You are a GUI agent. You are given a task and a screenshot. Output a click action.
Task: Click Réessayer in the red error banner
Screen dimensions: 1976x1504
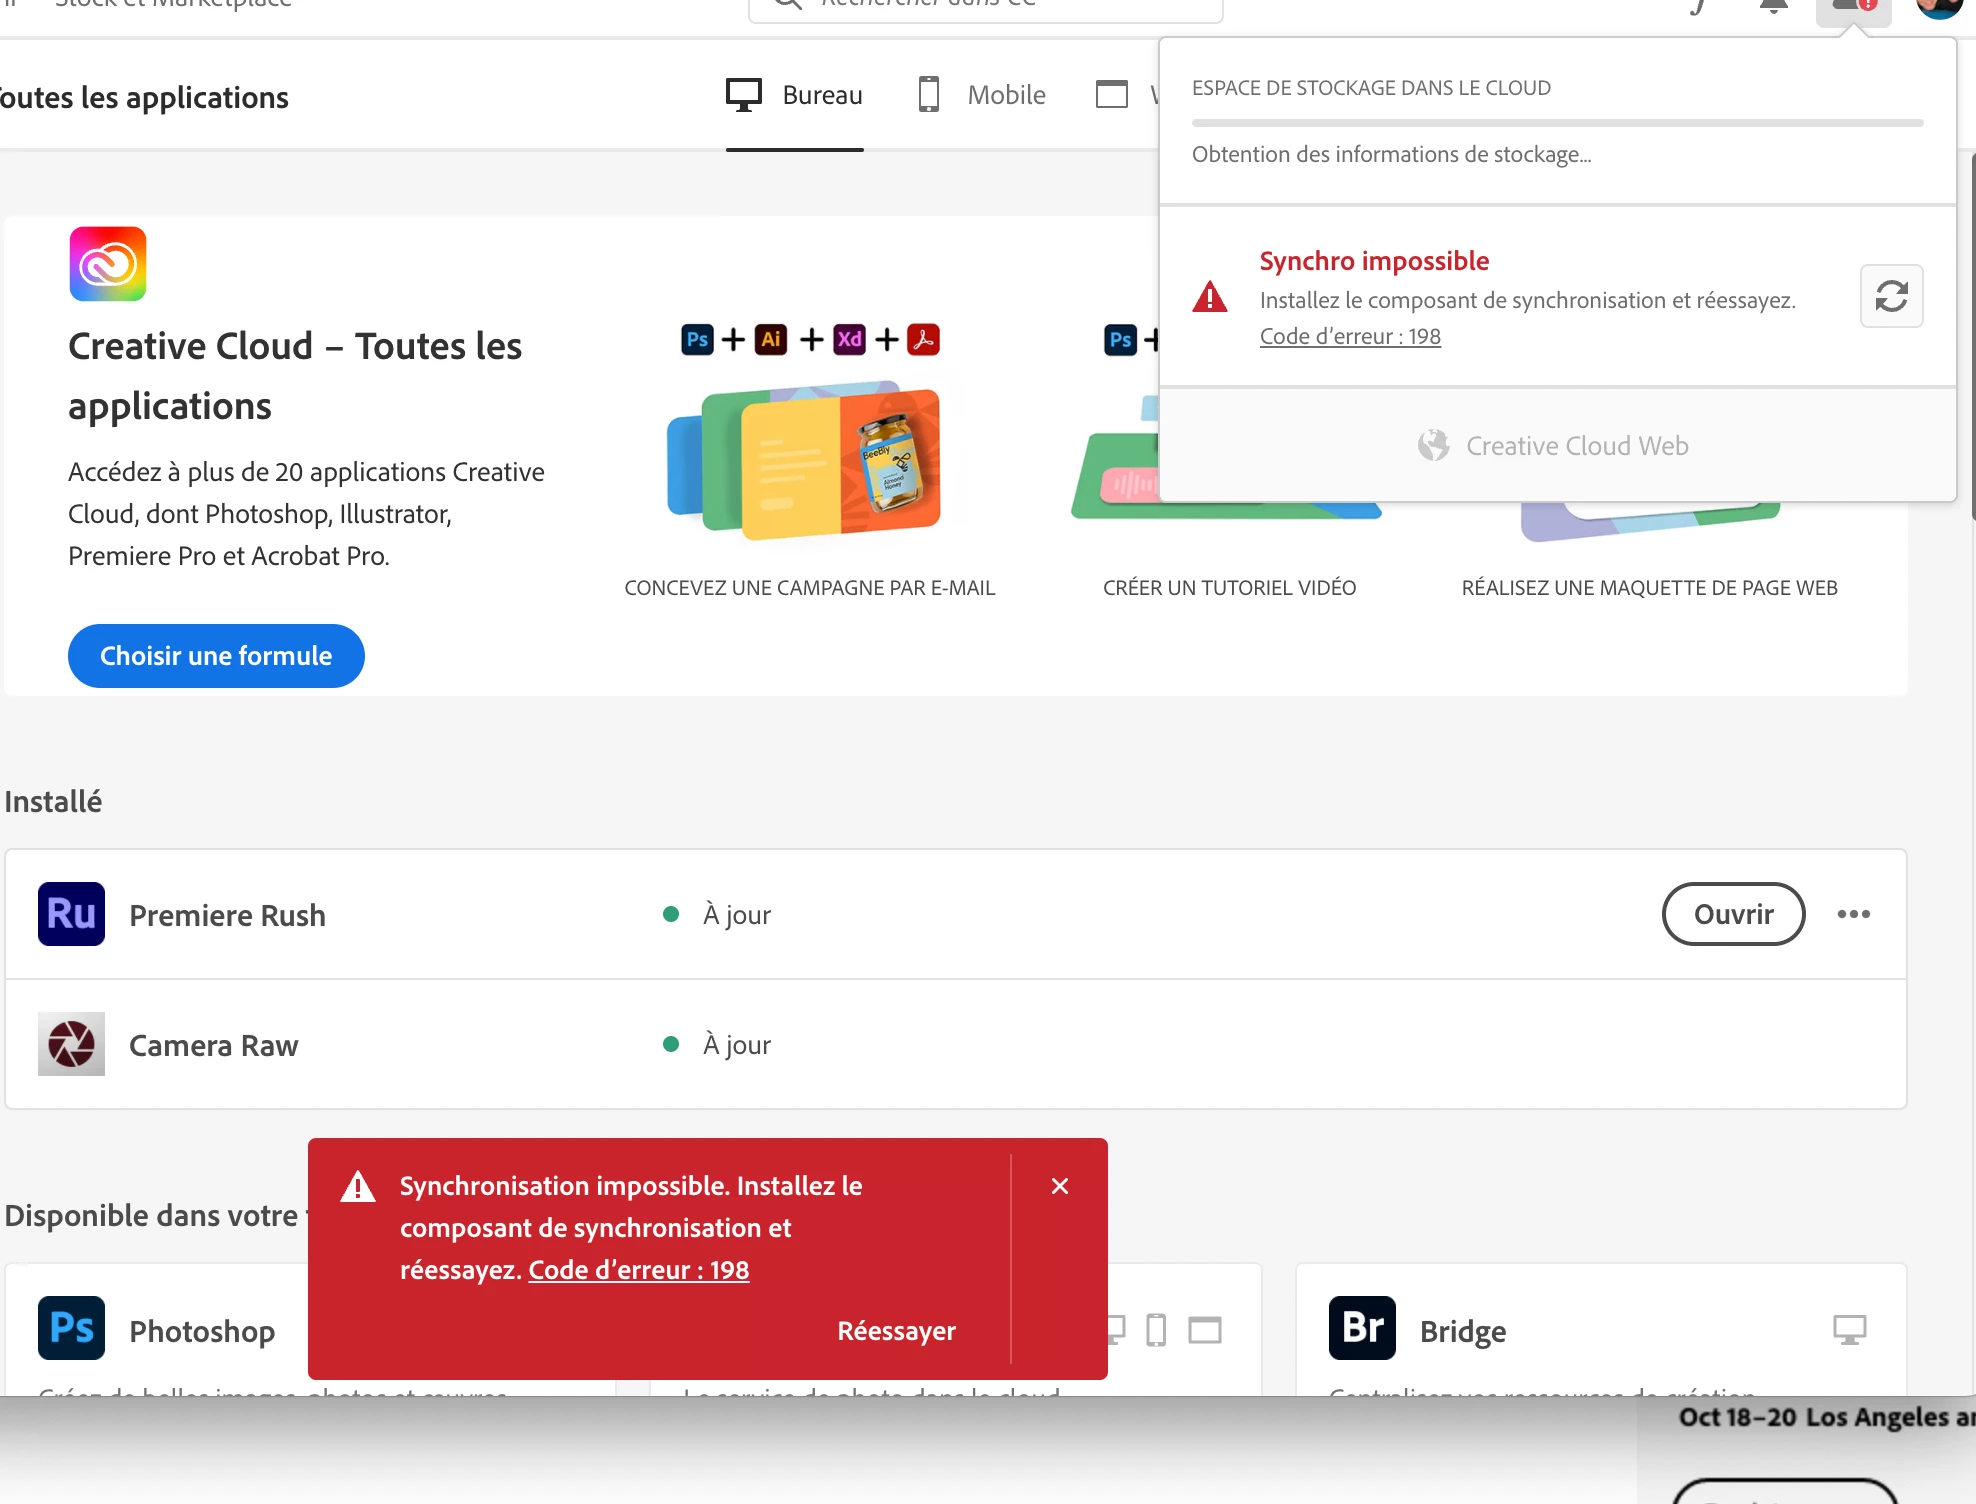[896, 1331]
